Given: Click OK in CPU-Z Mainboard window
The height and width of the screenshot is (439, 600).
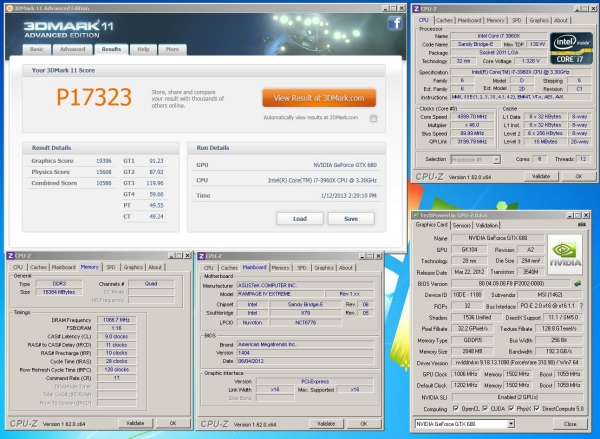Looking at the screenshot, I should 364,424.
